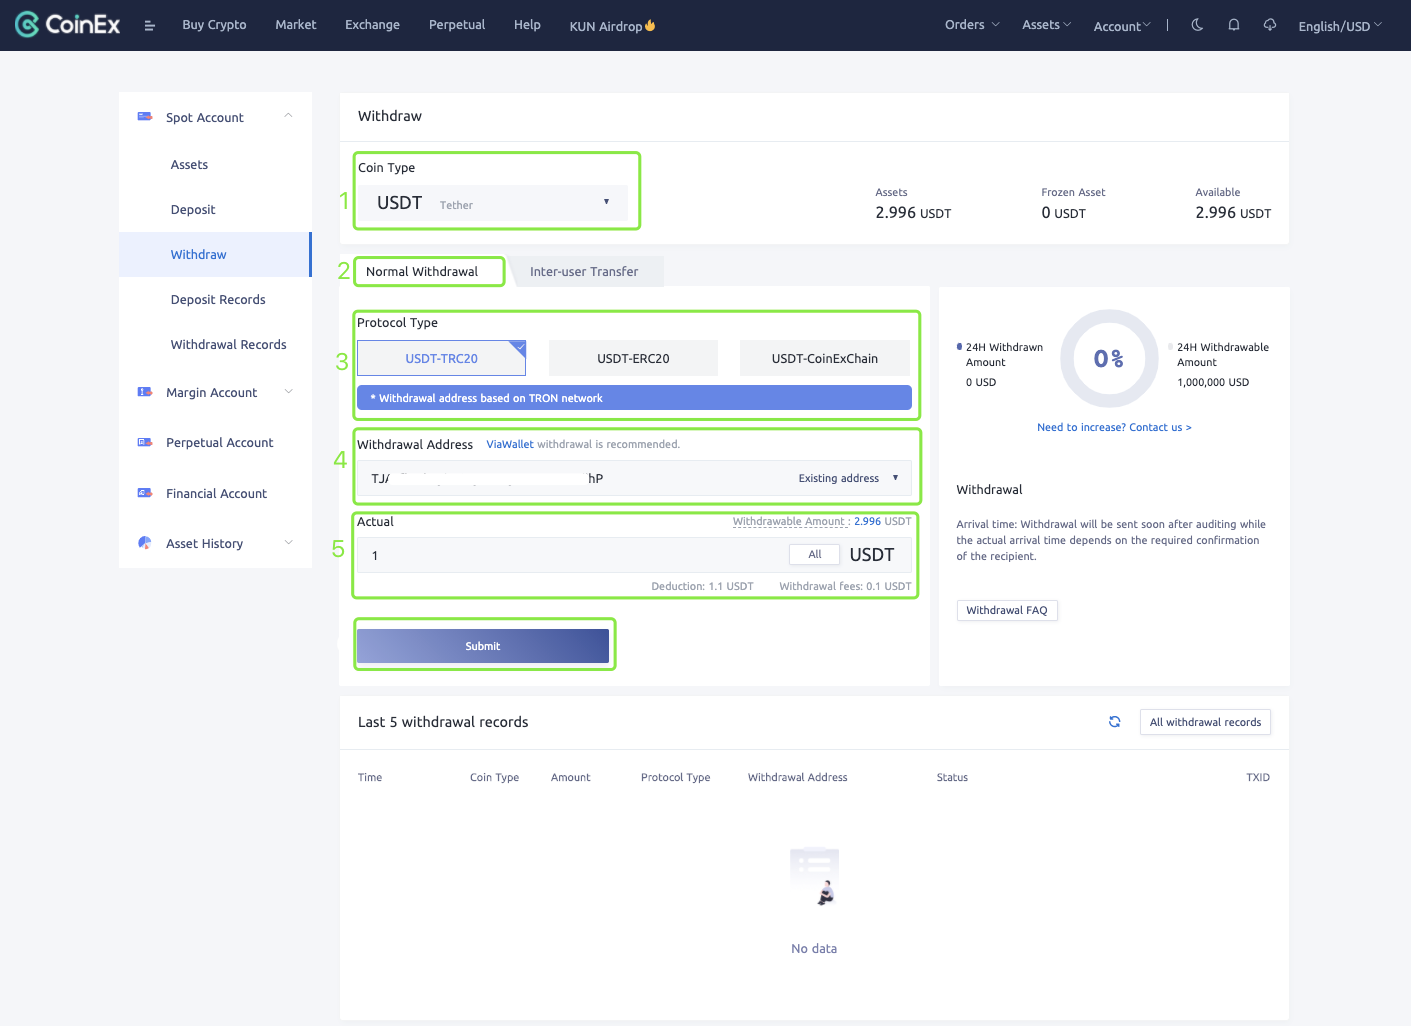Refresh the last withdrawal records

click(x=1114, y=722)
